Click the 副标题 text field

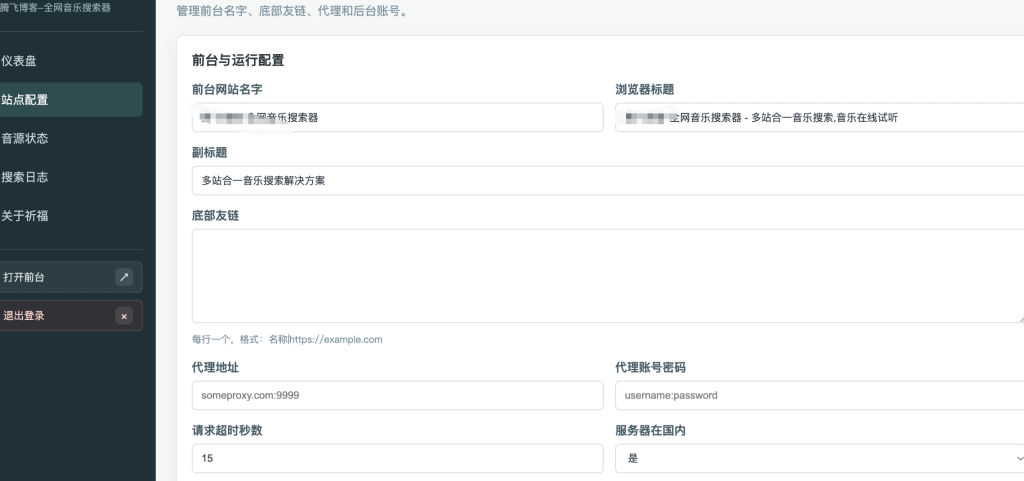[x=608, y=180]
